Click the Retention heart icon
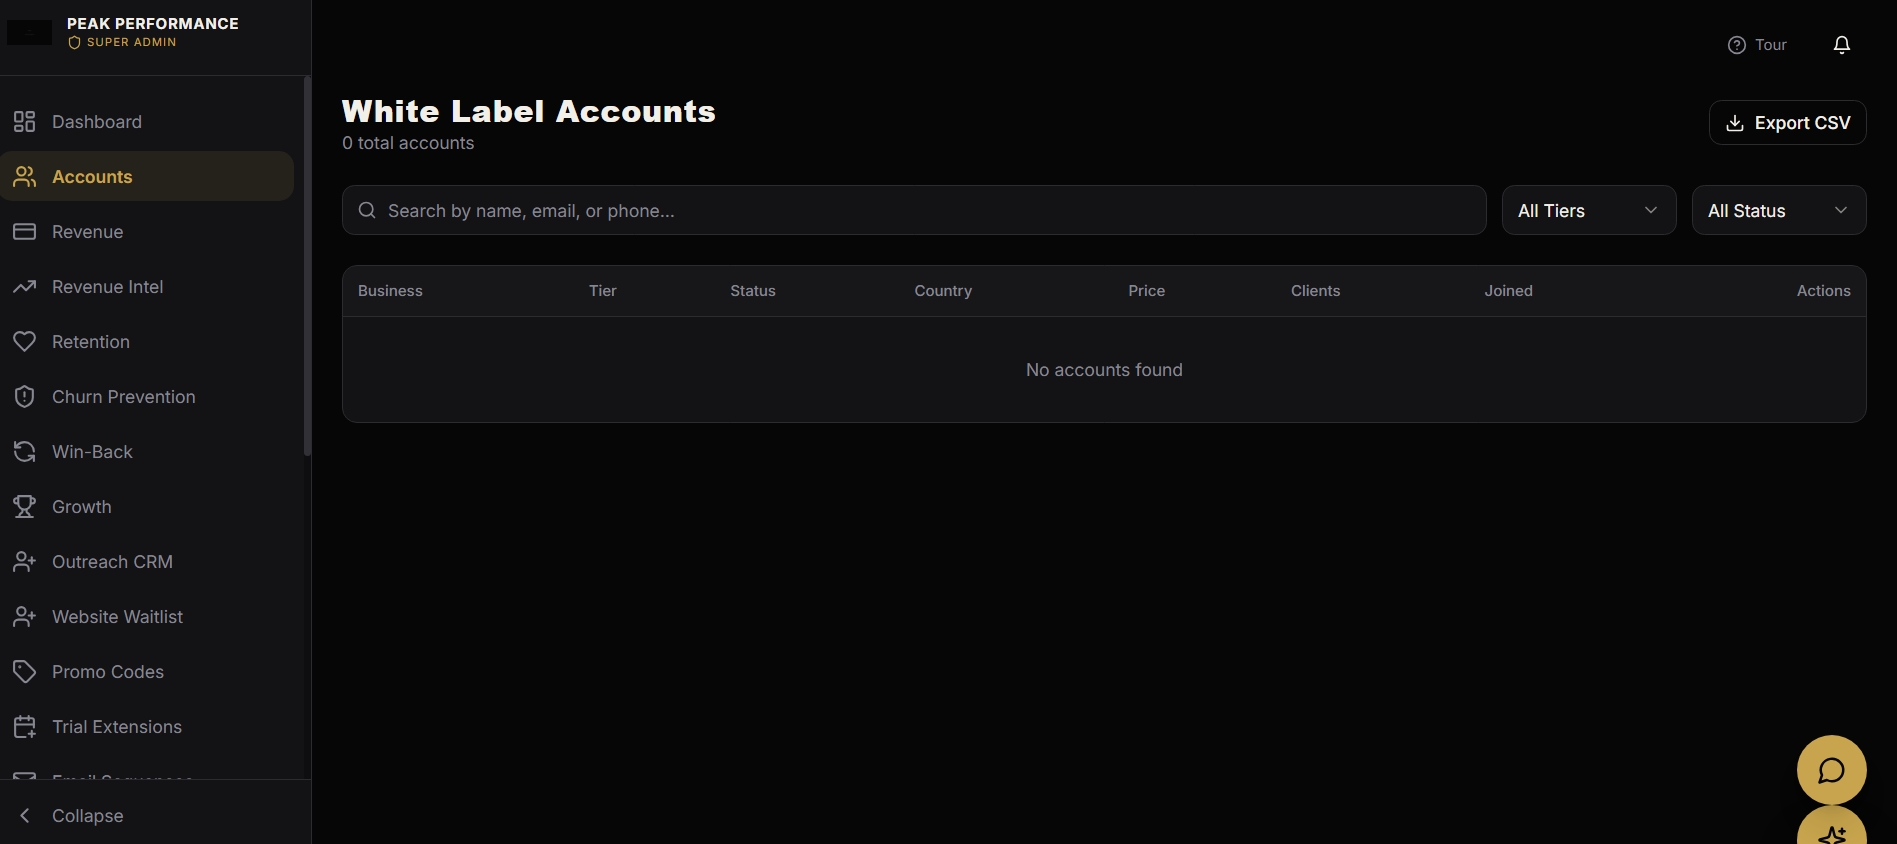The image size is (1897, 844). (x=25, y=342)
